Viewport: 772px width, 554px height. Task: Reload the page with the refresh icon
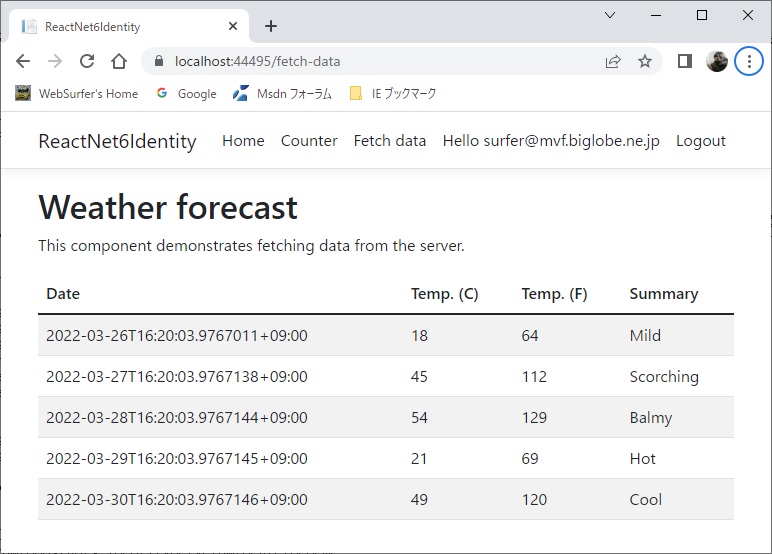coord(87,61)
